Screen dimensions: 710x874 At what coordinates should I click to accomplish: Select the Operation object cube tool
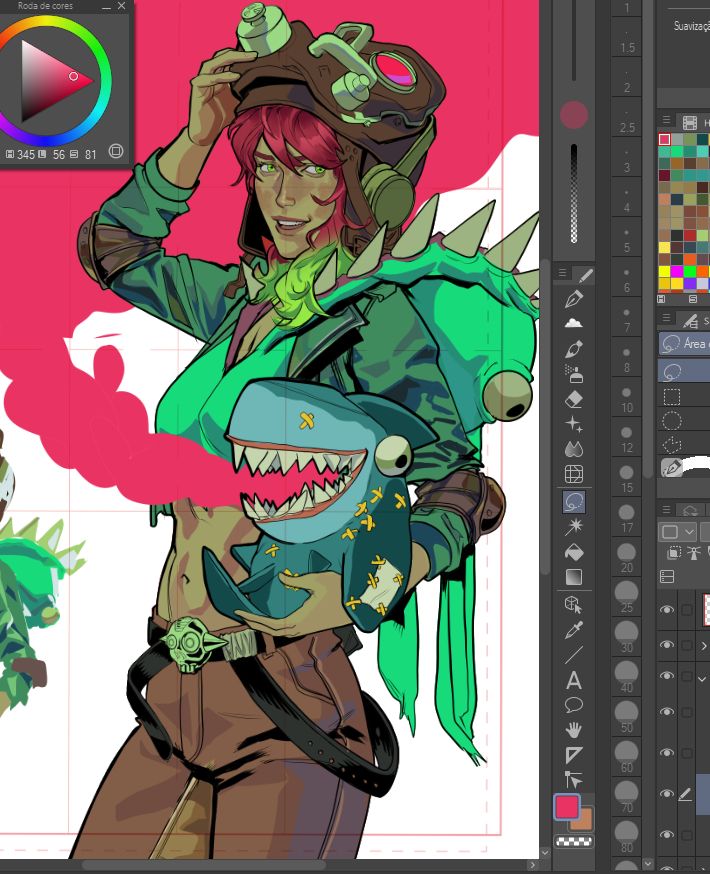(x=574, y=605)
